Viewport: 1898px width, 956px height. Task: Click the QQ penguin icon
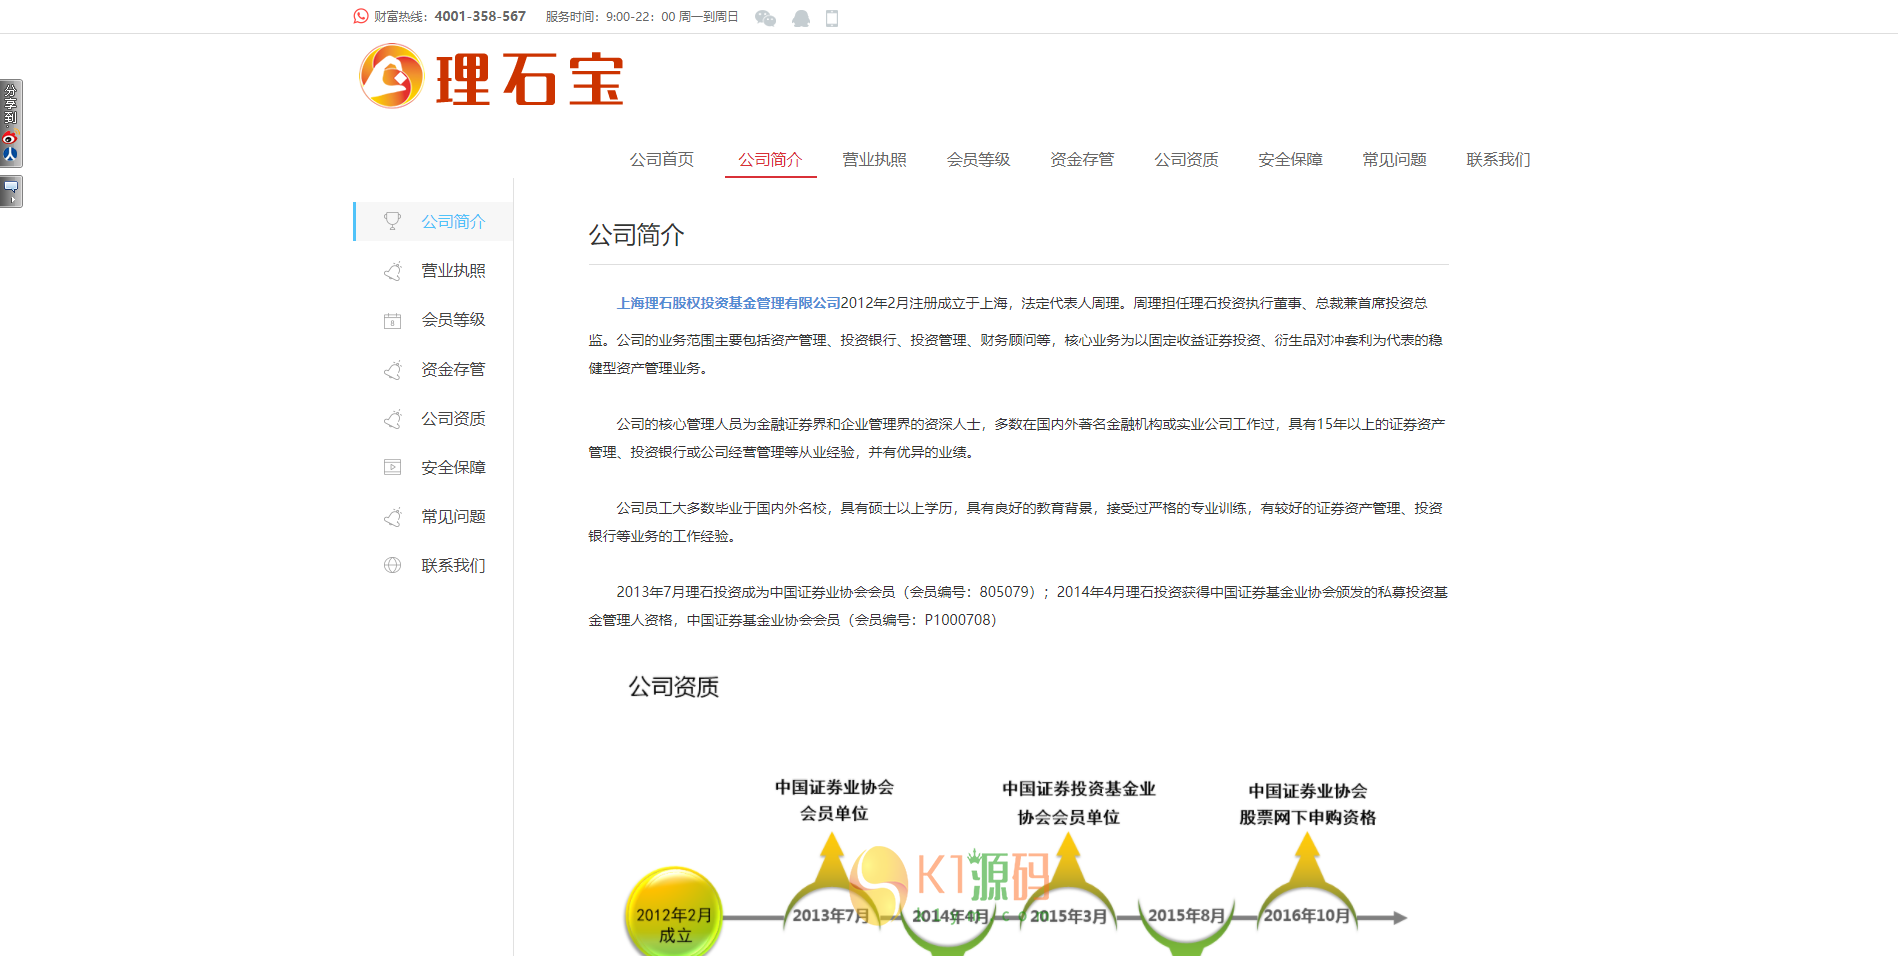pyautogui.click(x=801, y=18)
